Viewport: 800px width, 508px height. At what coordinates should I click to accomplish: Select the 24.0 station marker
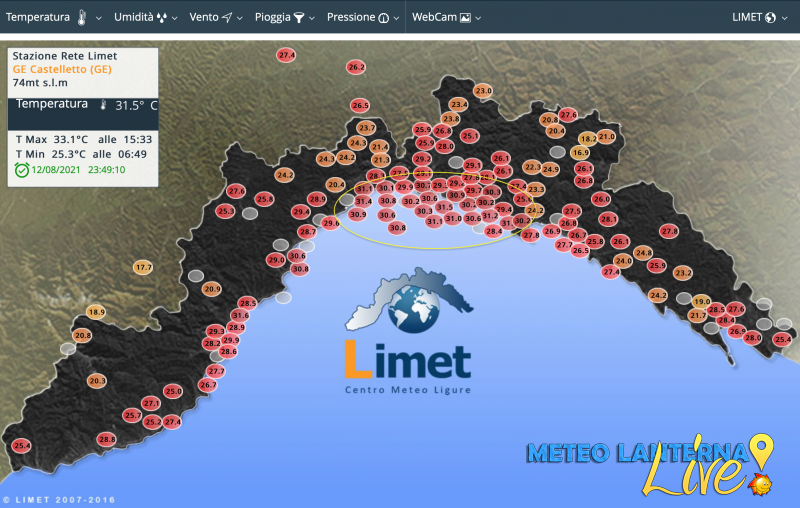pos(623,260)
